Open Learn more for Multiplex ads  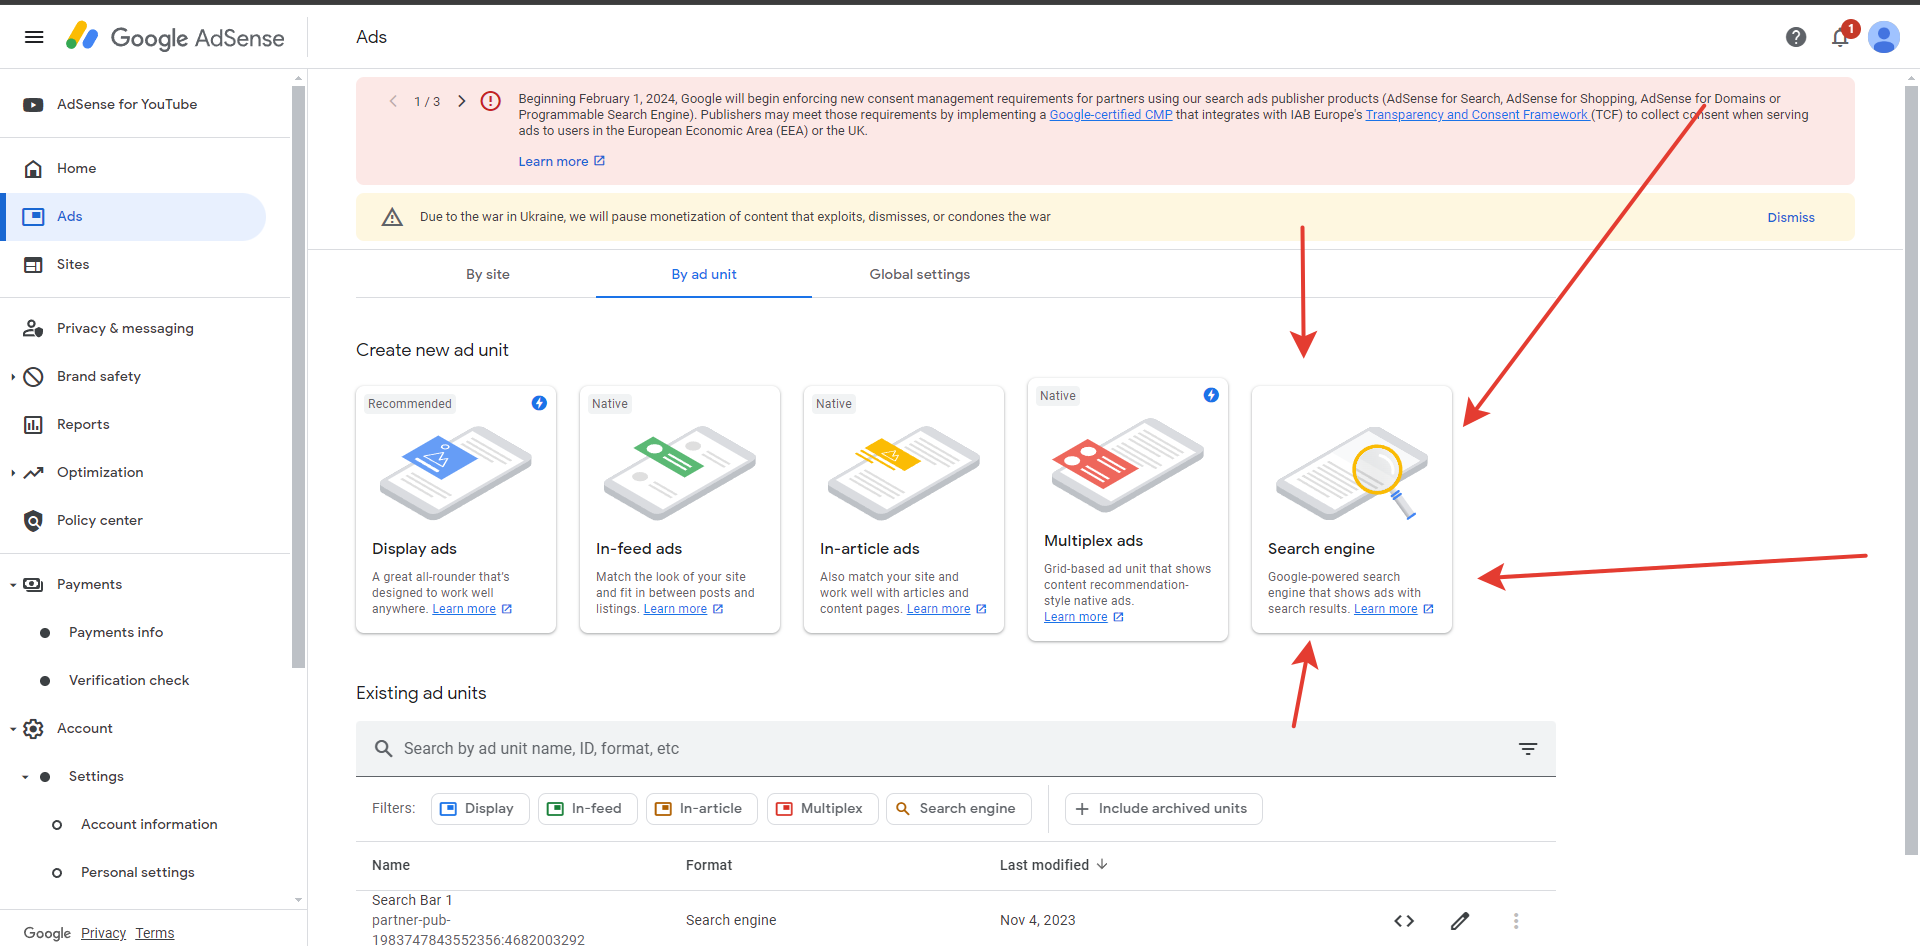tap(1084, 617)
